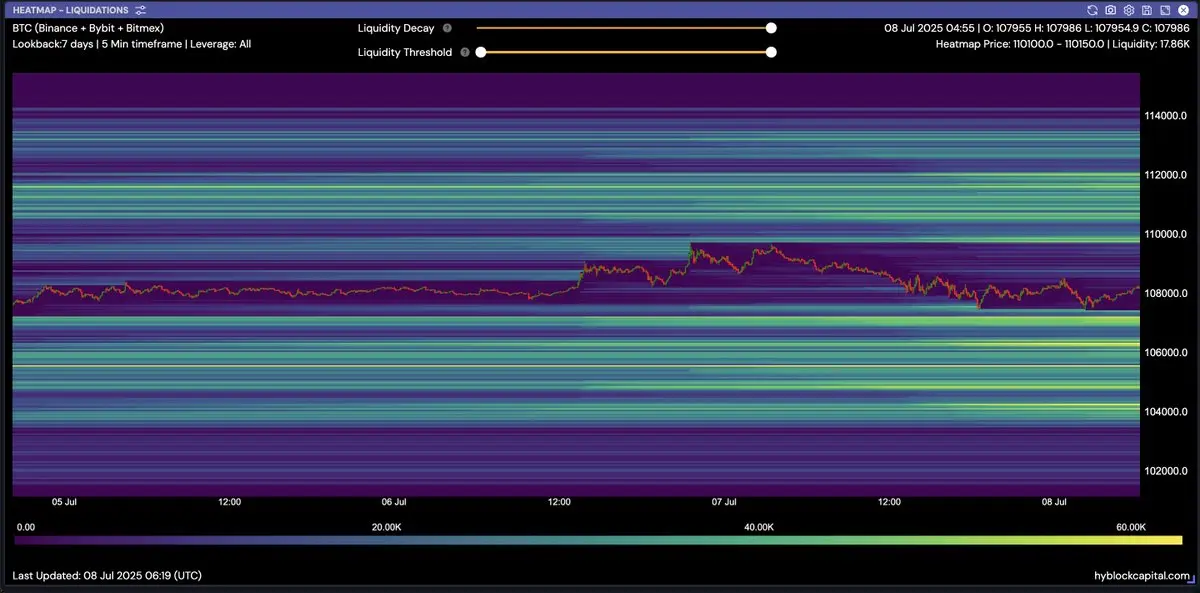Expand the heatmap panel to fullscreen

pyautogui.click(x=1164, y=10)
